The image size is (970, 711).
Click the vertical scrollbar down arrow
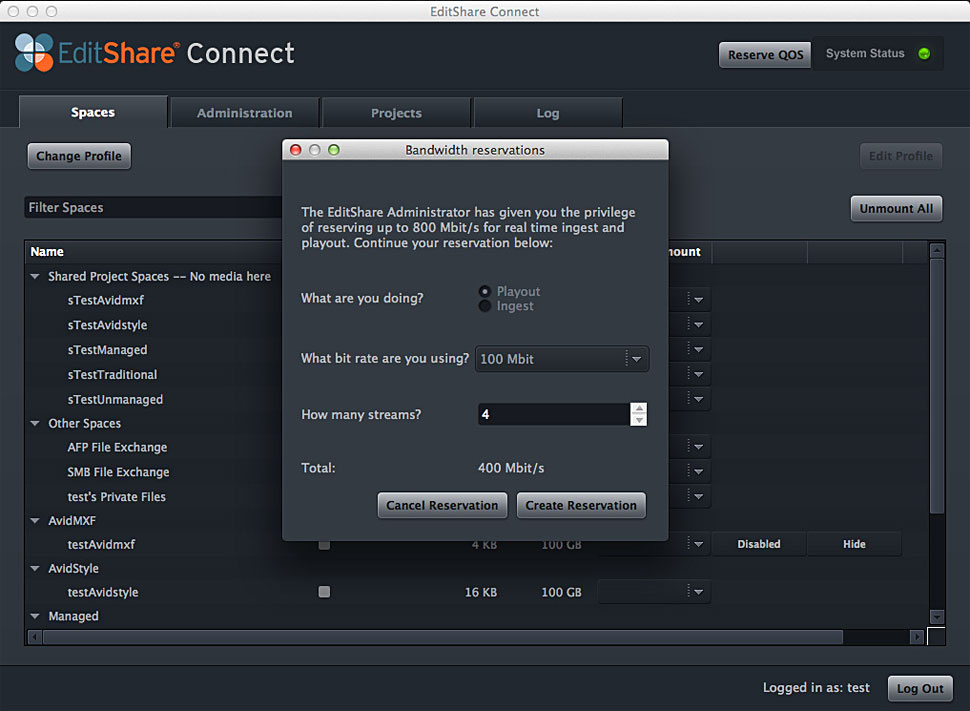937,616
